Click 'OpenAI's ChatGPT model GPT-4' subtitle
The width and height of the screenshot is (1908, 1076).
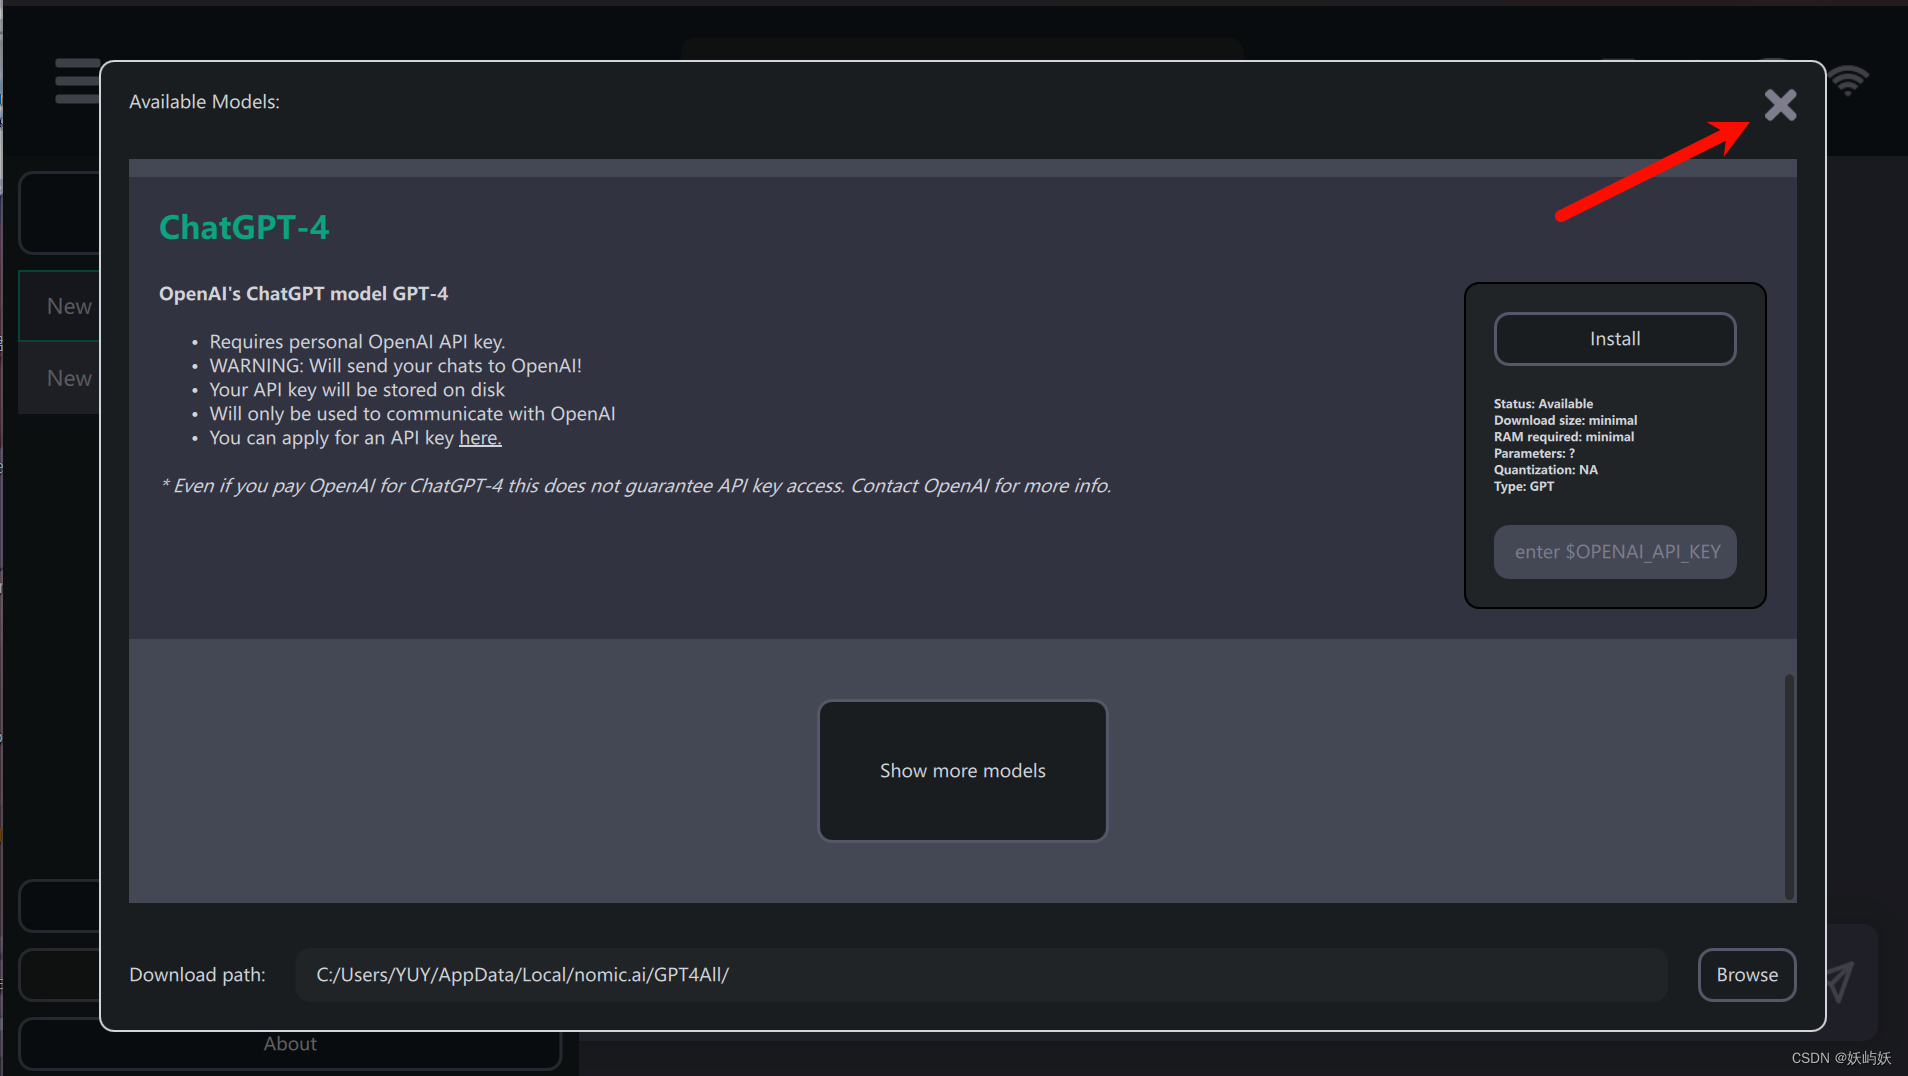pos(303,294)
